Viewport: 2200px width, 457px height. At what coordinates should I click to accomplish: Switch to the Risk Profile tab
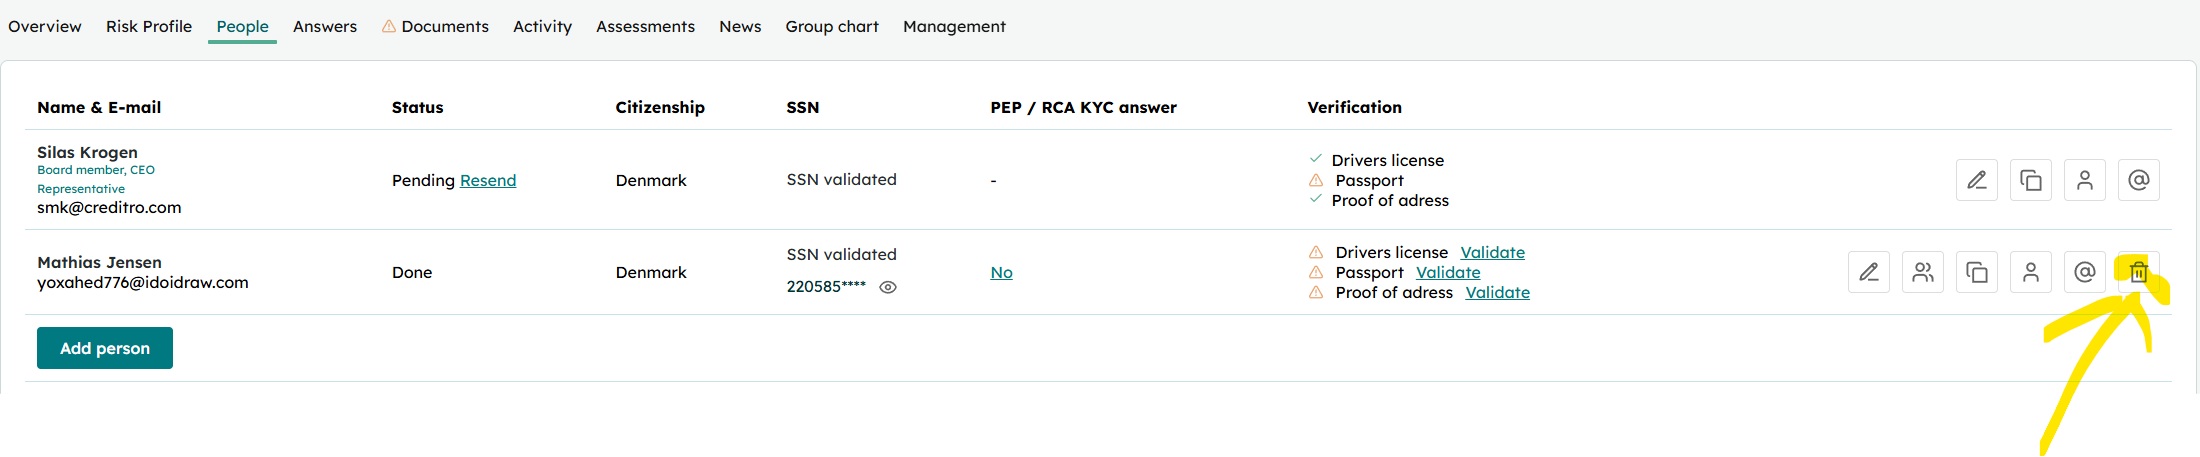pos(149,26)
